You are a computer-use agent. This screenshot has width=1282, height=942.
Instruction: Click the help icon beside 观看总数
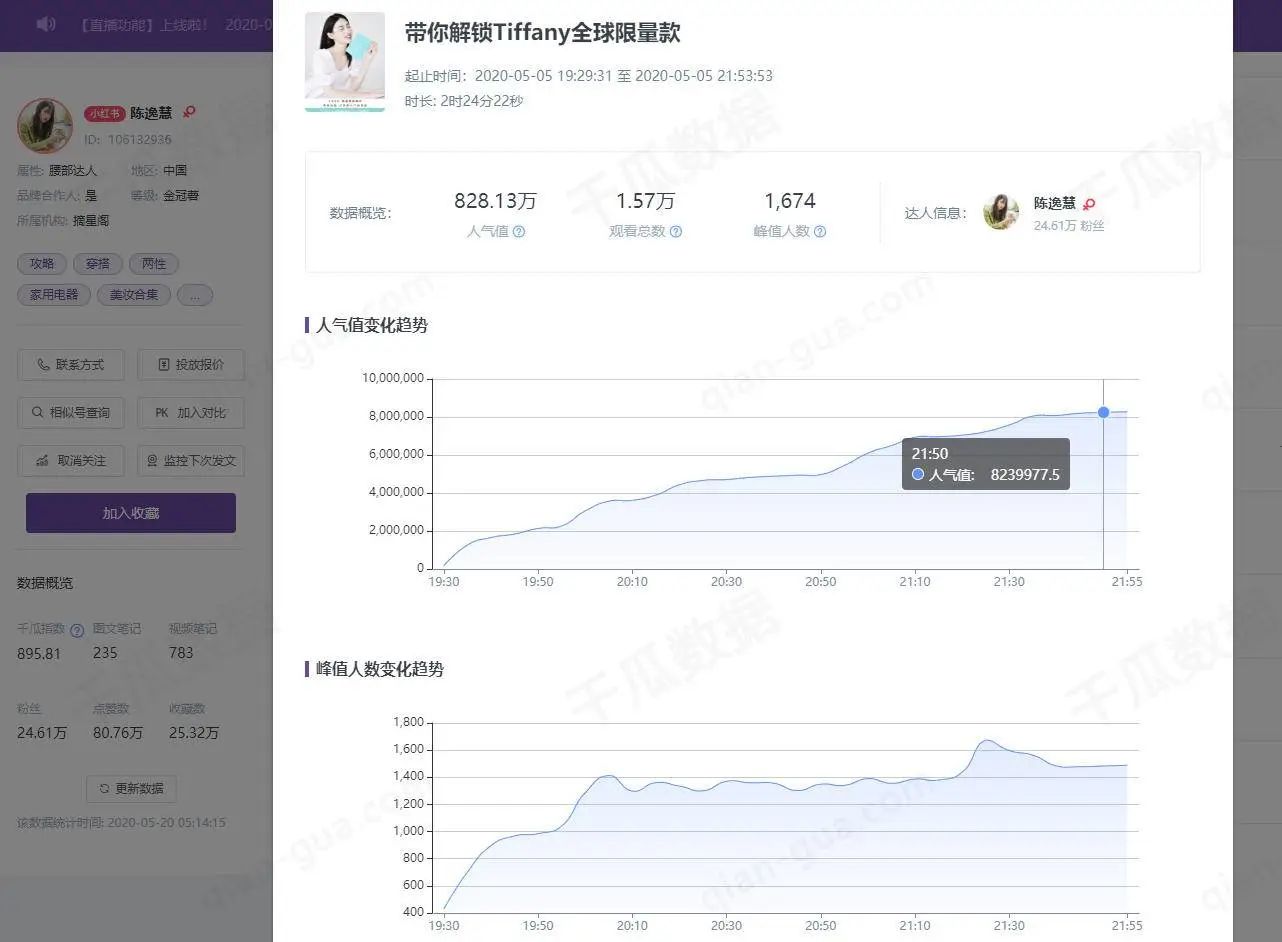pyautogui.click(x=676, y=232)
